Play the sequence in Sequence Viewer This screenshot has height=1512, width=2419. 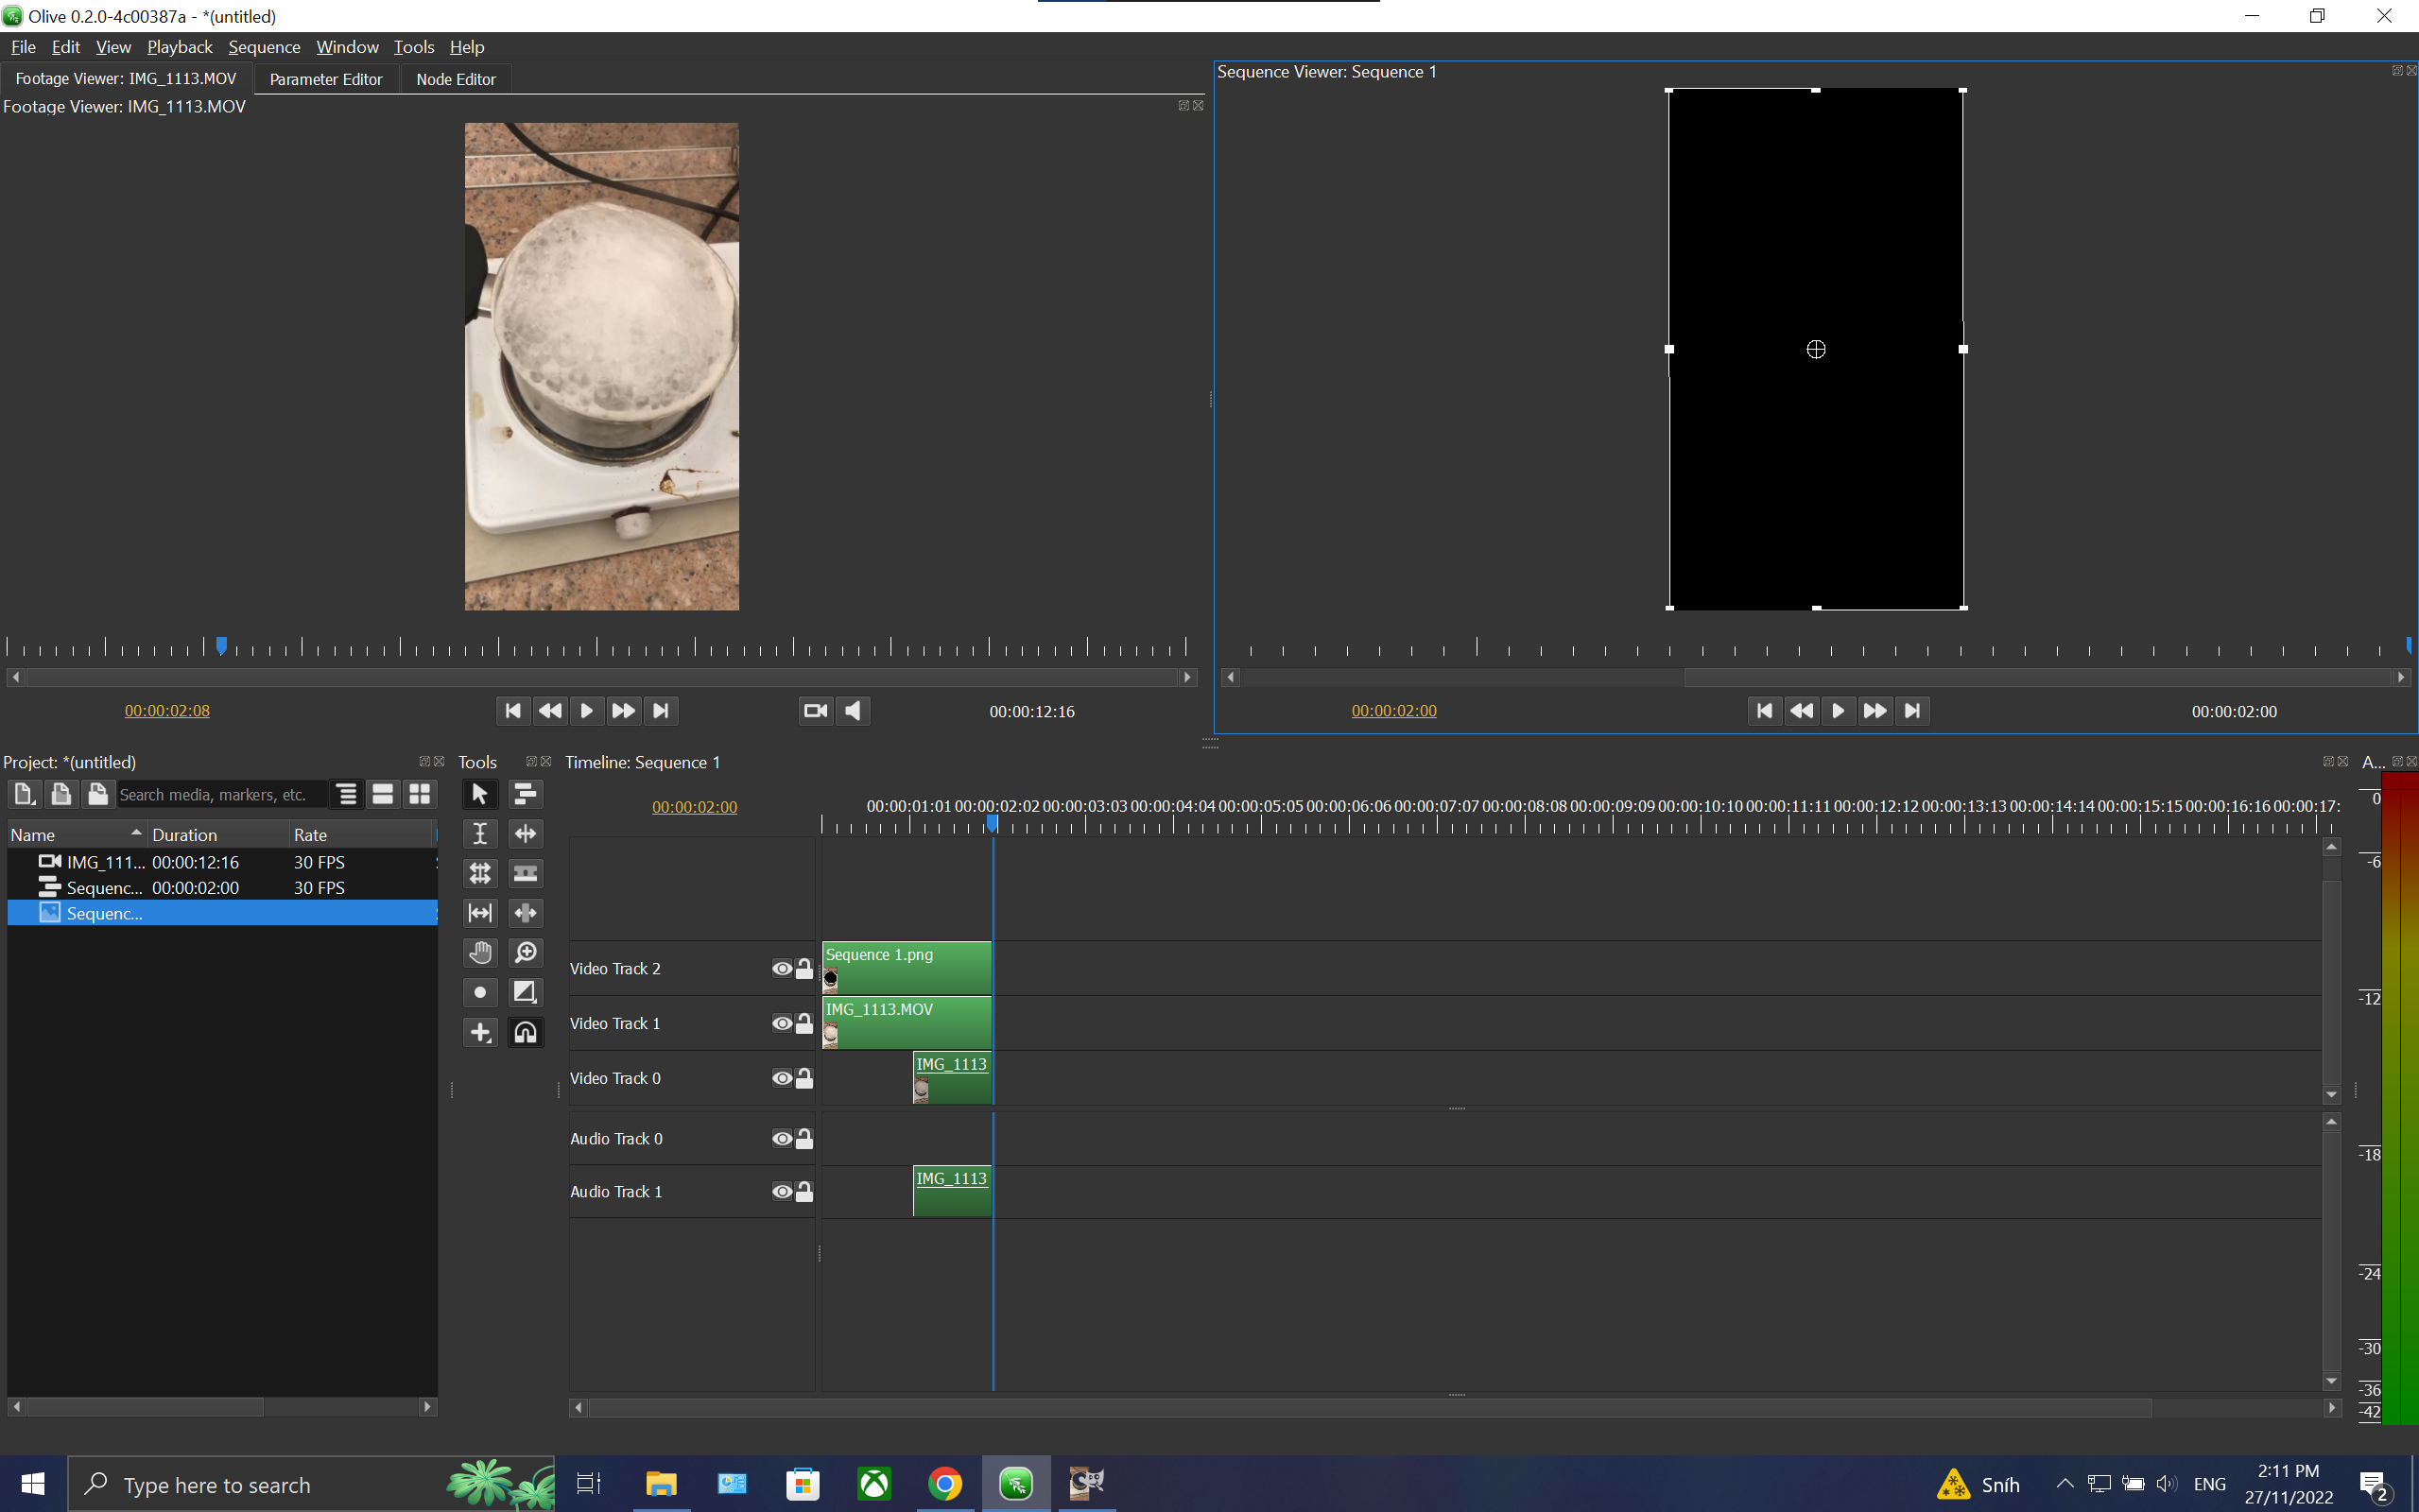pos(1838,711)
